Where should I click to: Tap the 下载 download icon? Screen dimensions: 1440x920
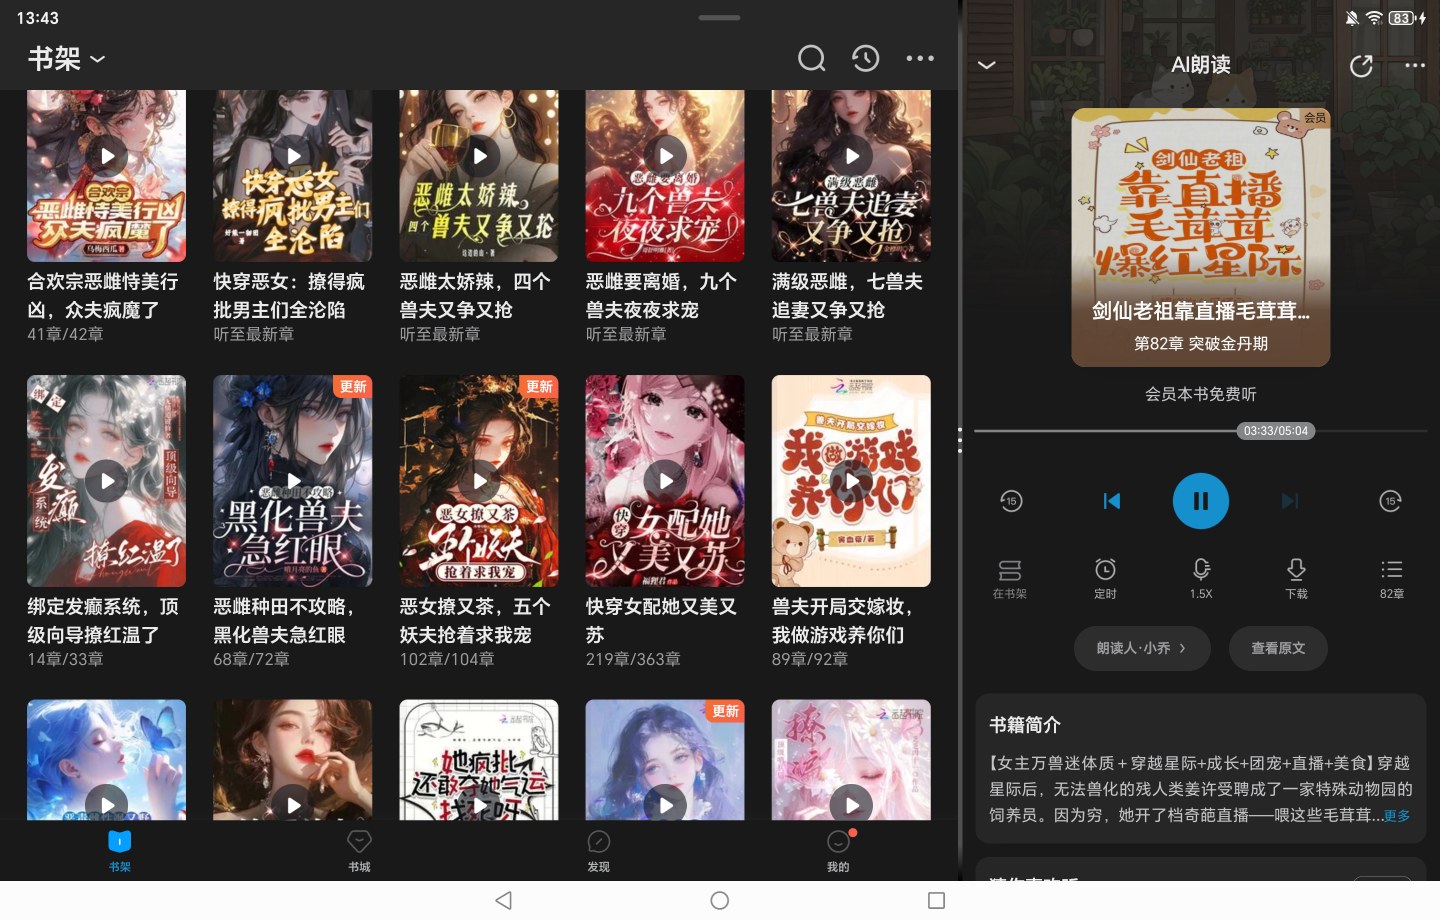pos(1296,578)
